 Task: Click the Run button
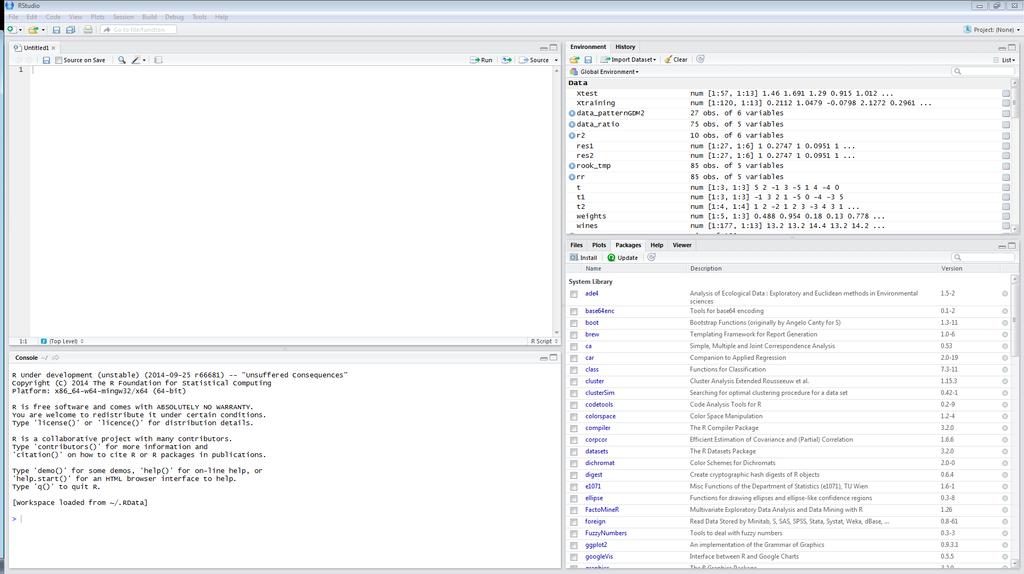coord(482,60)
